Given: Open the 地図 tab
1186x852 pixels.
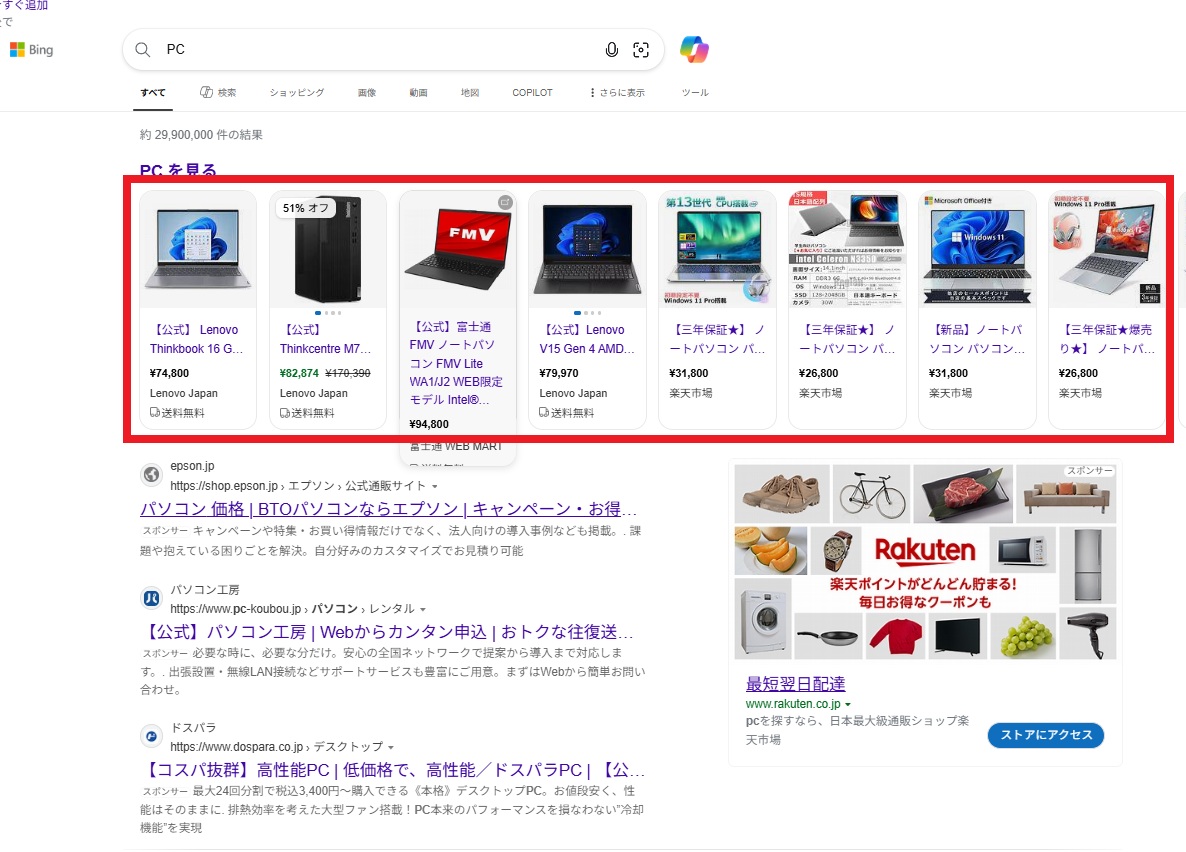Looking at the screenshot, I should pos(470,92).
